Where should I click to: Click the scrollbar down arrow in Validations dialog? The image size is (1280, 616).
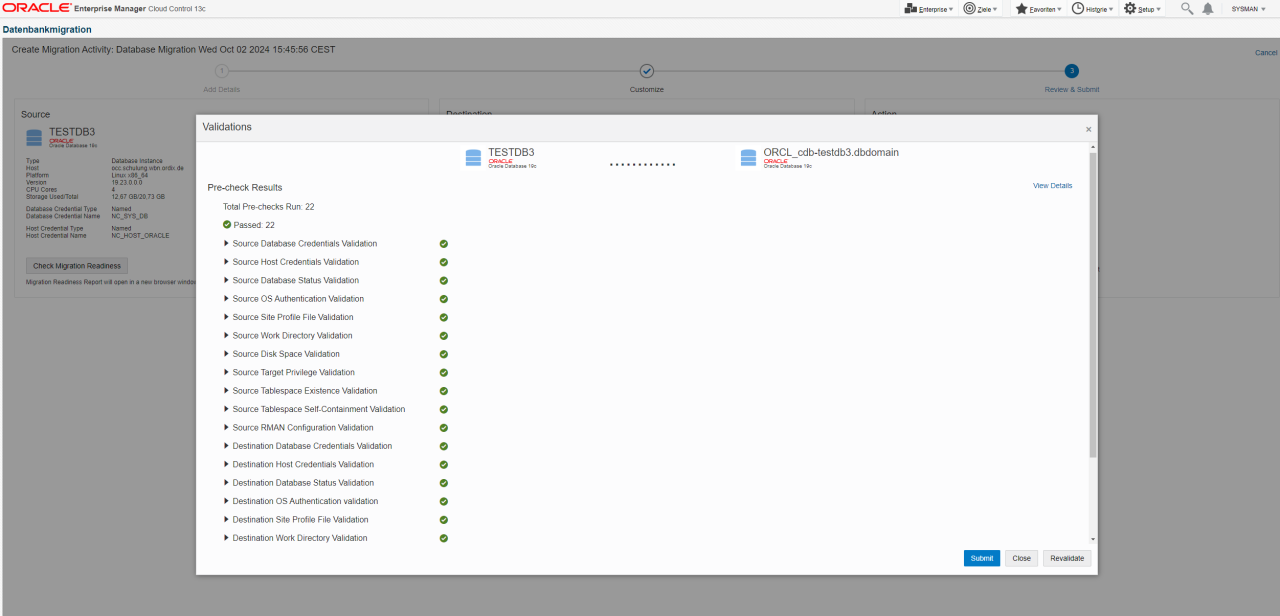tap(1093, 540)
